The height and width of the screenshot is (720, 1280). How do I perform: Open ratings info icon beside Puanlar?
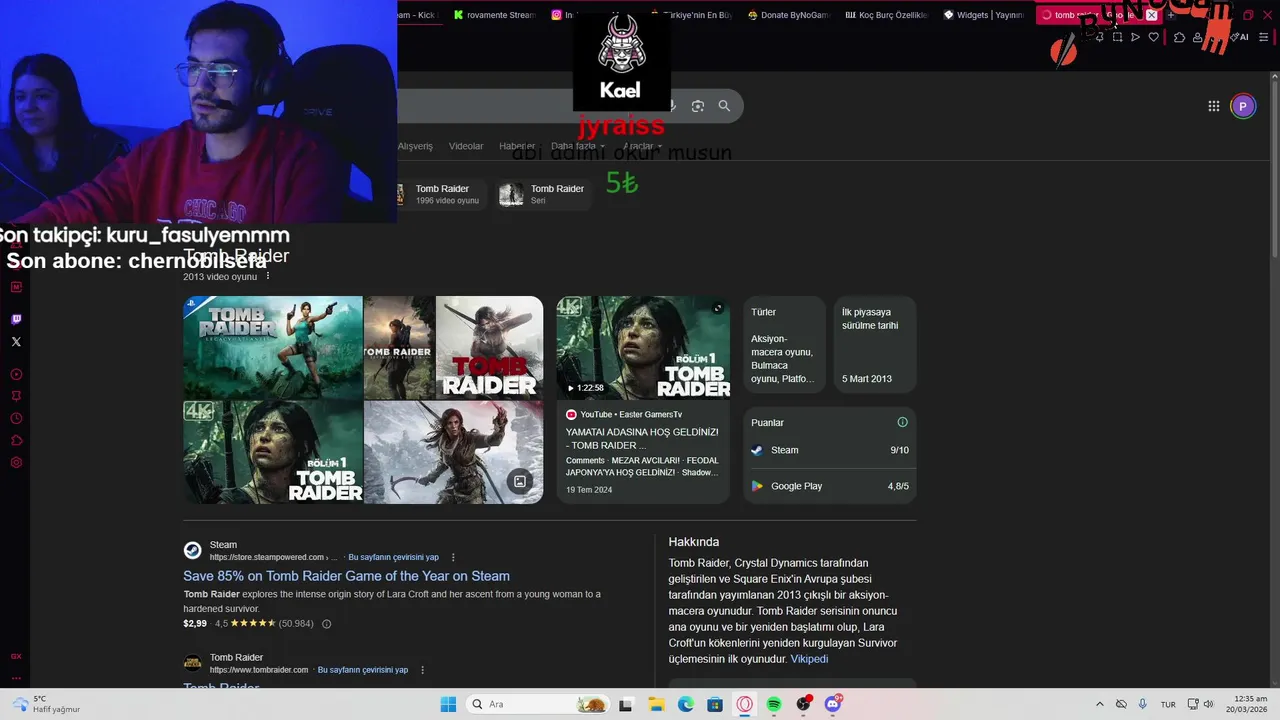pos(902,422)
